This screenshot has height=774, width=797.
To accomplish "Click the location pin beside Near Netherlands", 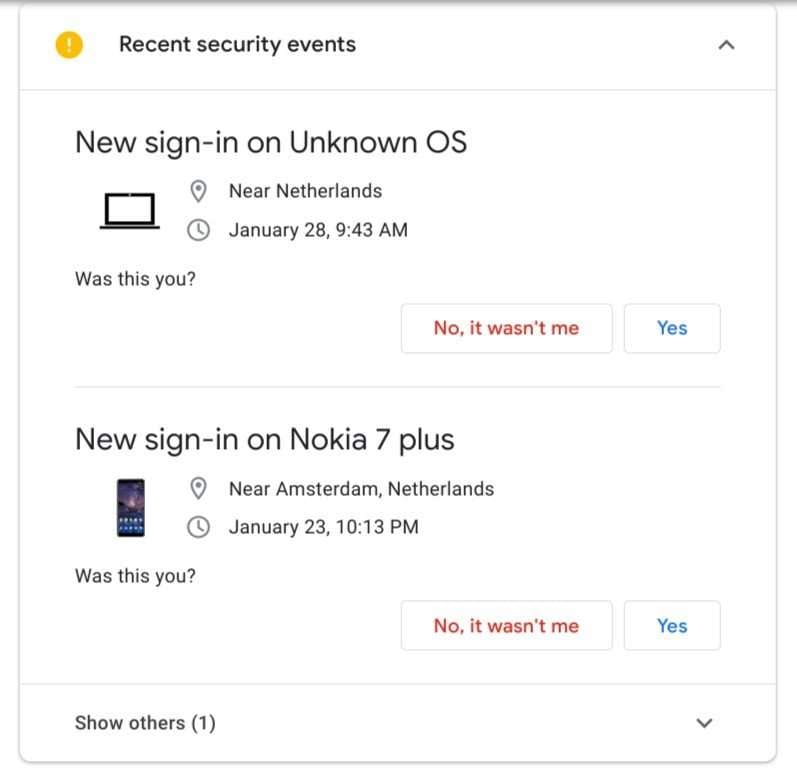I will (199, 191).
